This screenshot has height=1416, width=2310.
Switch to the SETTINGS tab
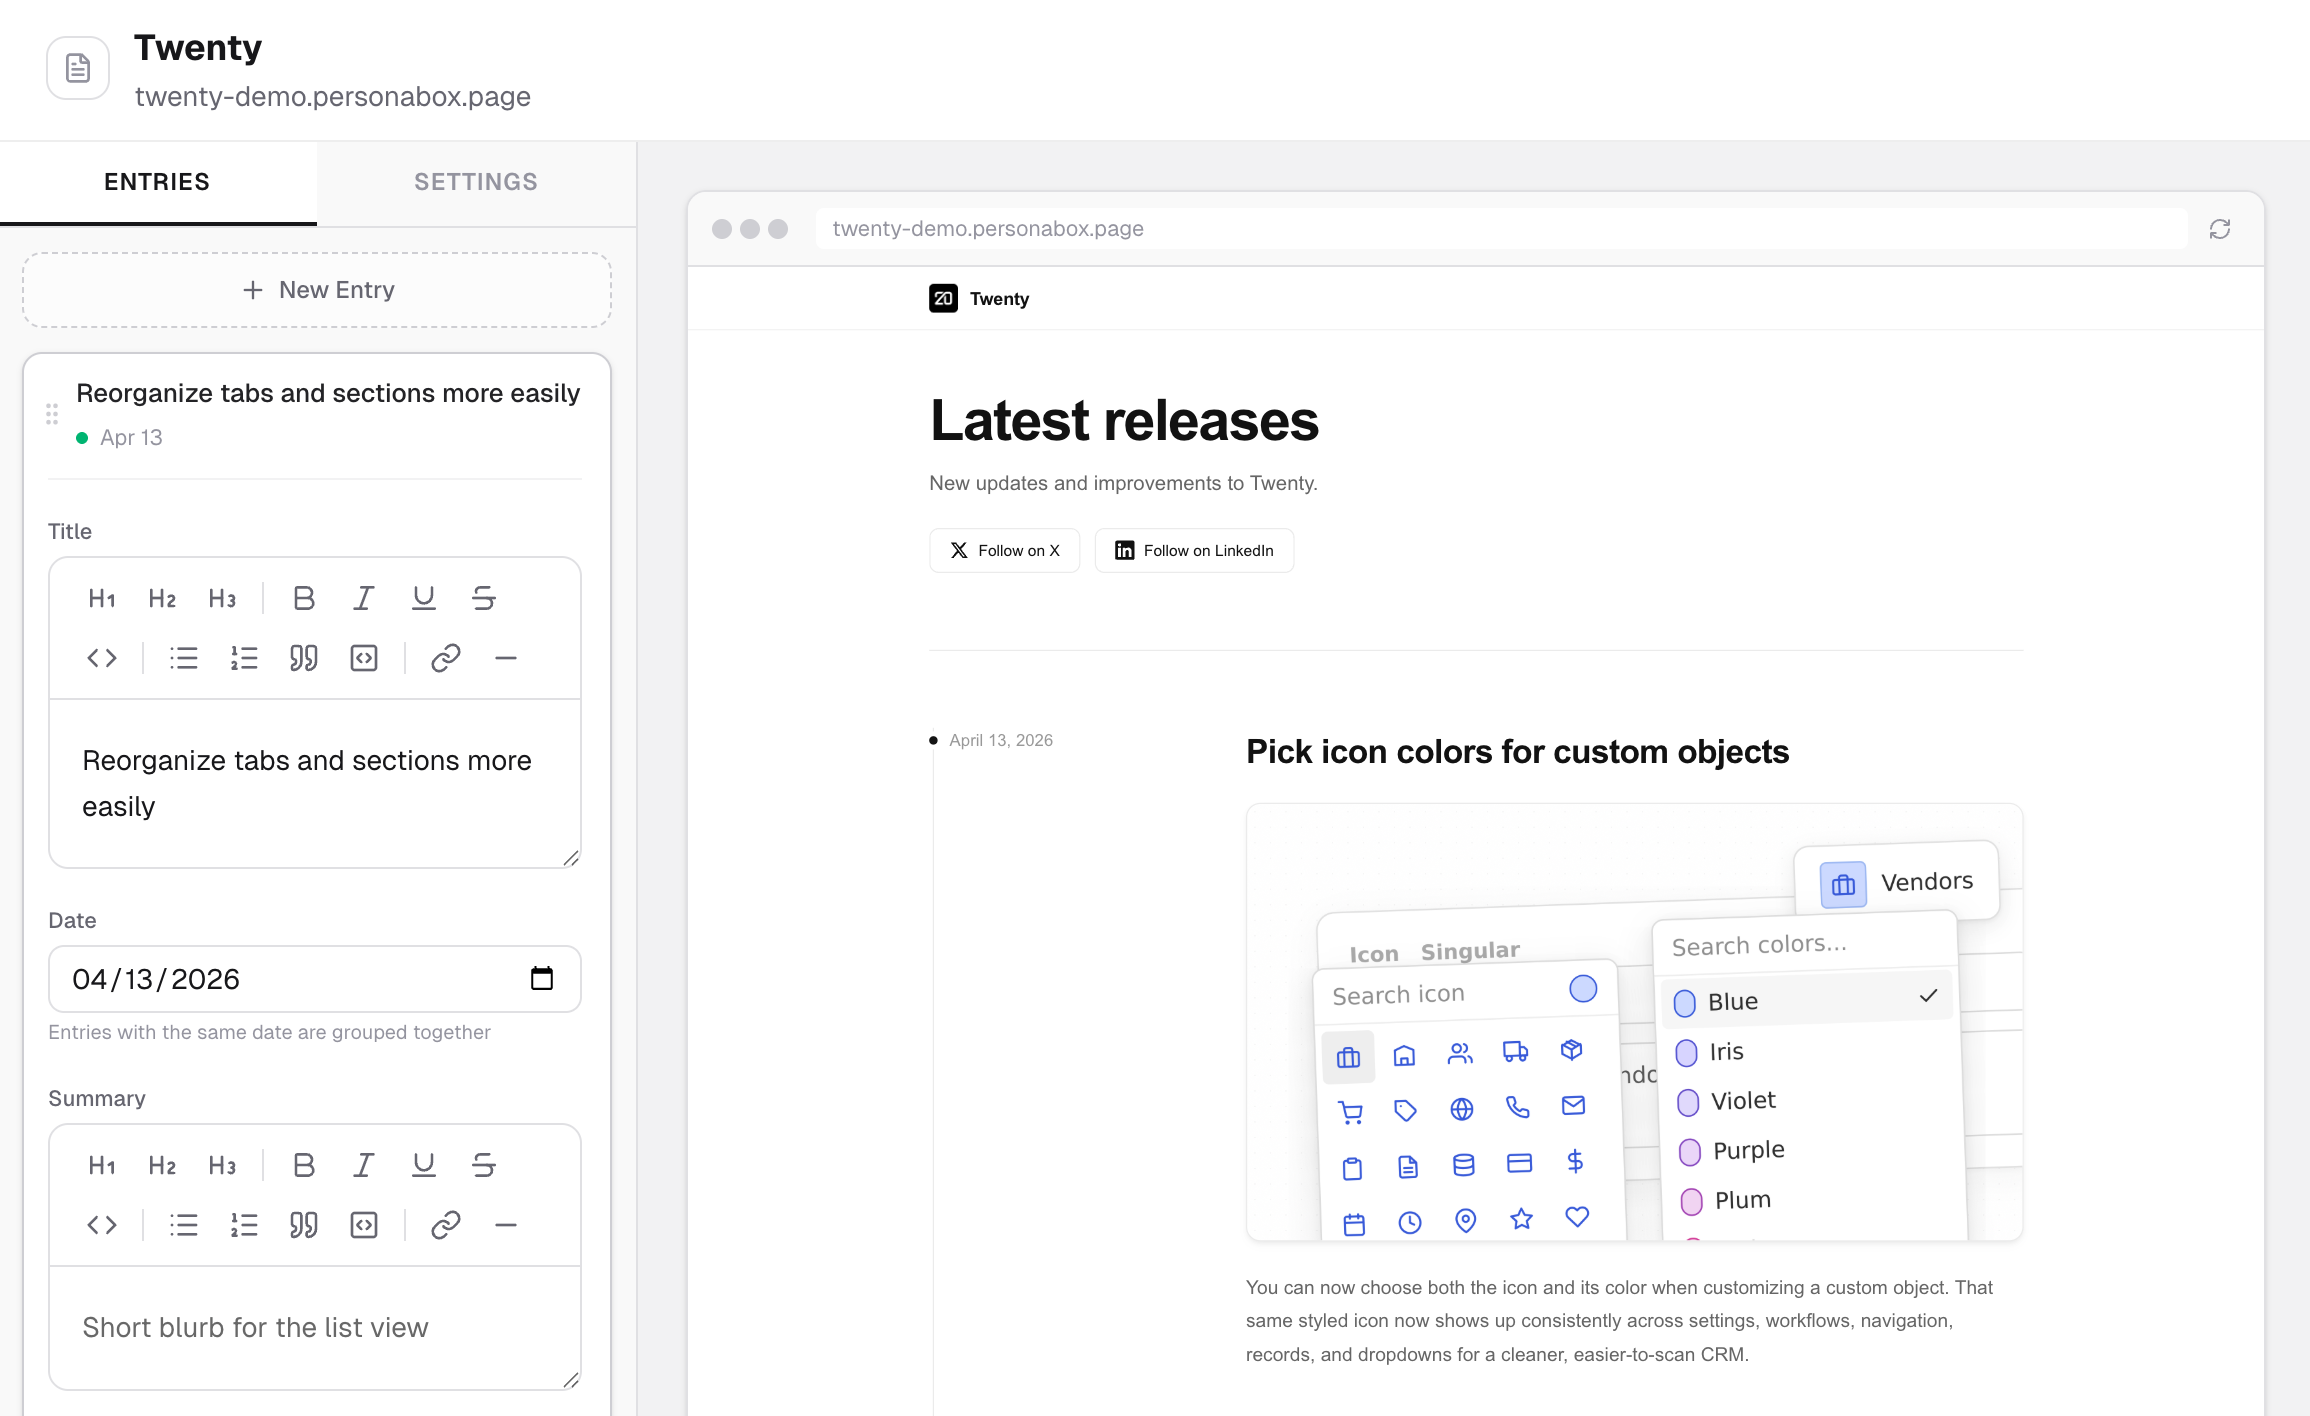pos(476,182)
